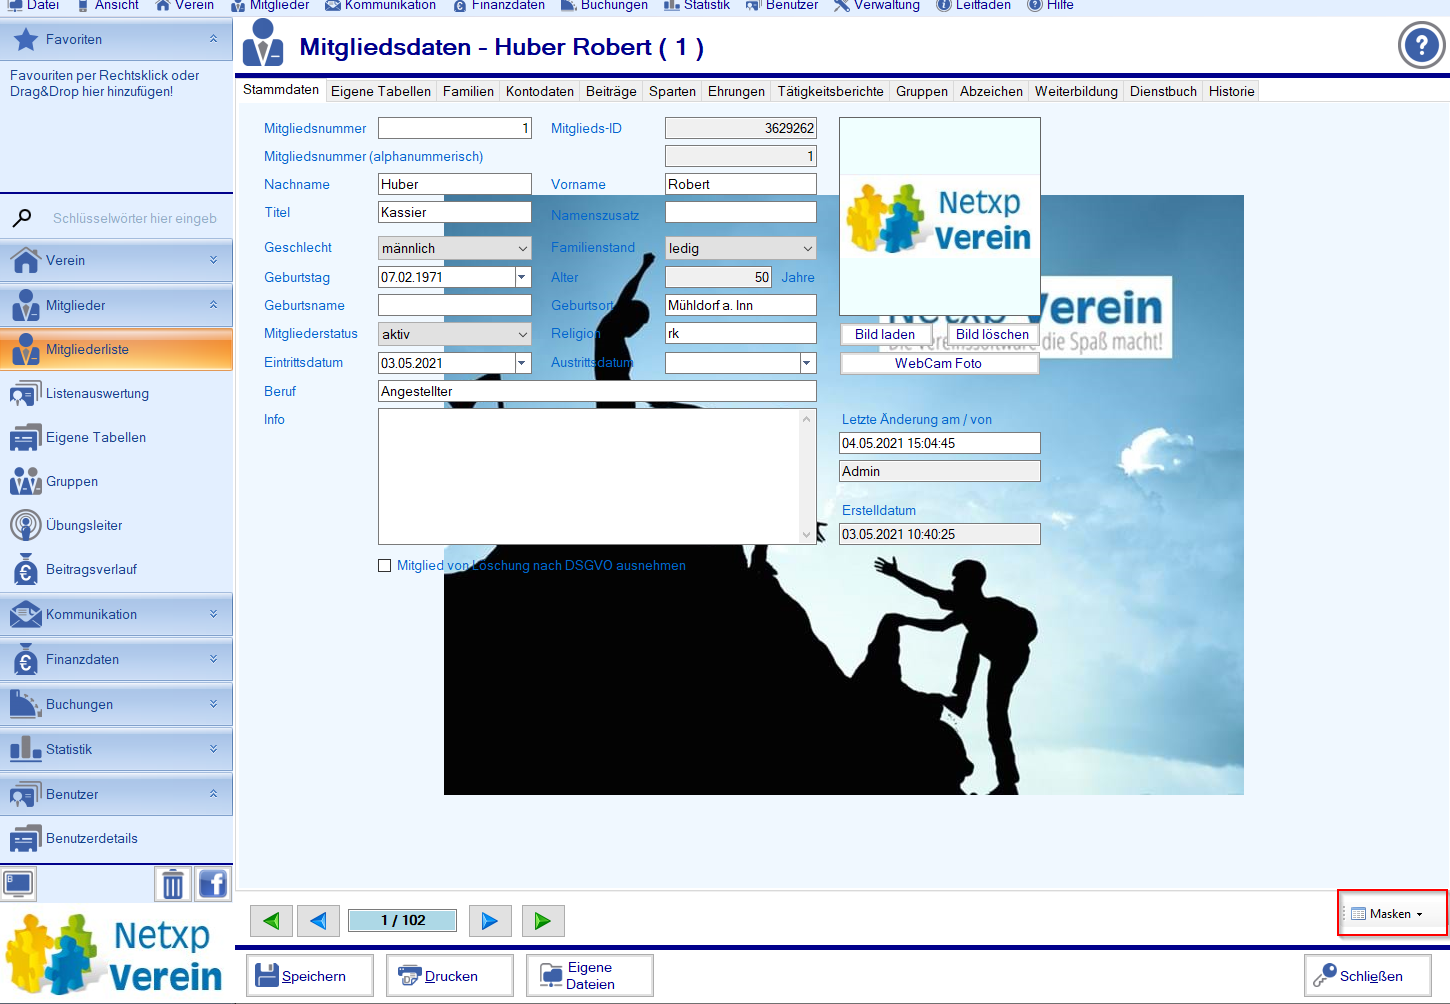Screen dimensions: 1450x1004
Task: Go to last record with green right arrow
Action: pos(542,921)
